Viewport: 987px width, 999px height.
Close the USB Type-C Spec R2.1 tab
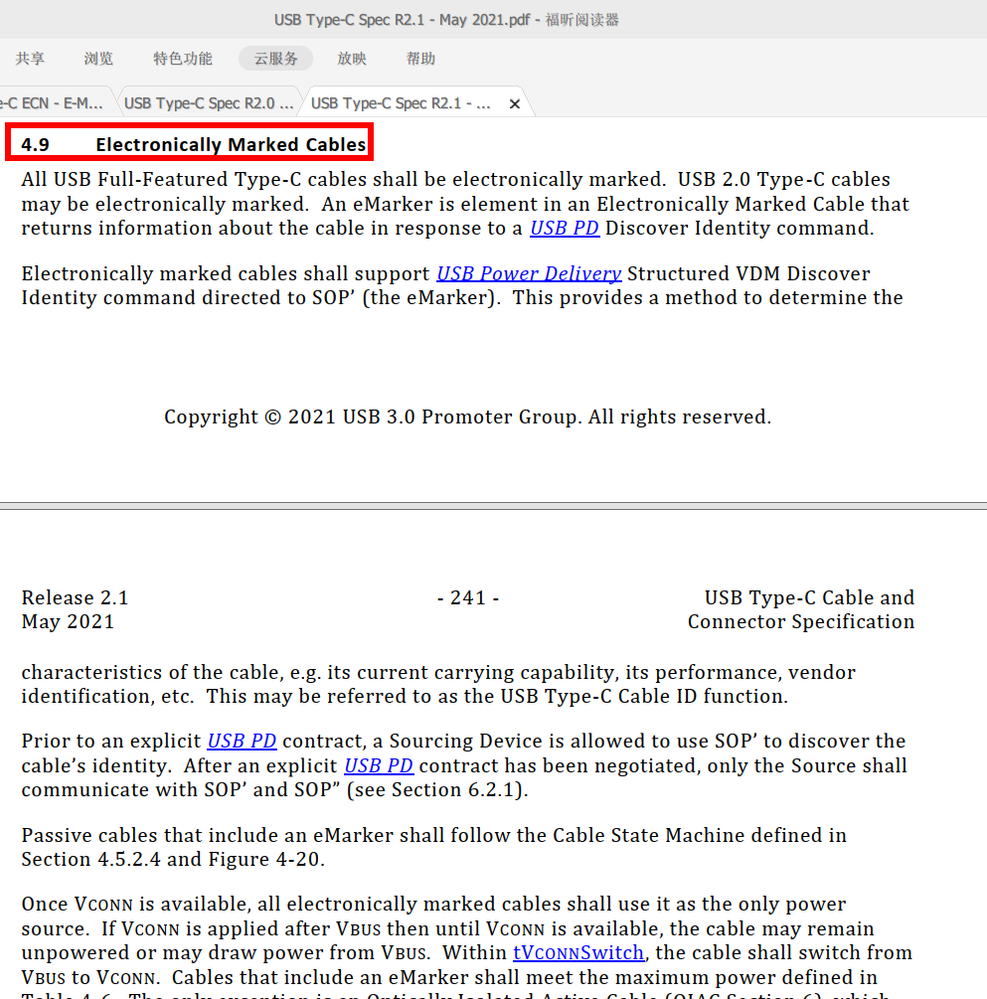(x=515, y=104)
